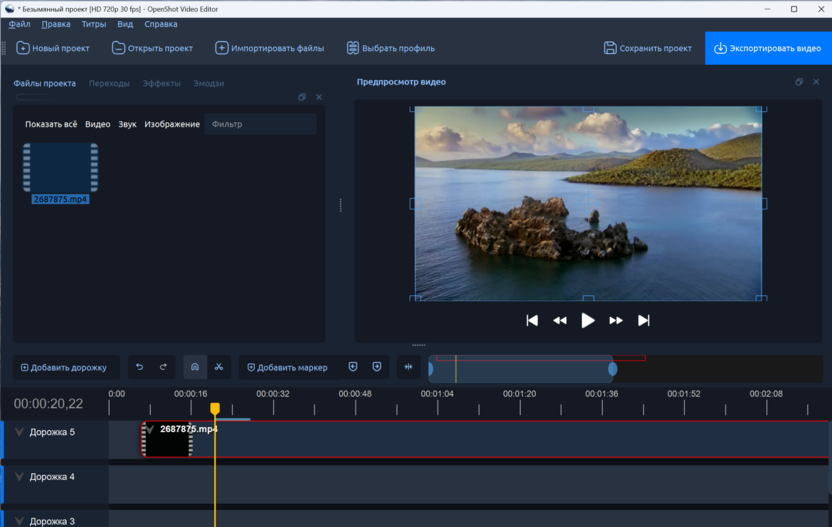Open the Титры menu
This screenshot has width=832, height=527.
point(94,24)
